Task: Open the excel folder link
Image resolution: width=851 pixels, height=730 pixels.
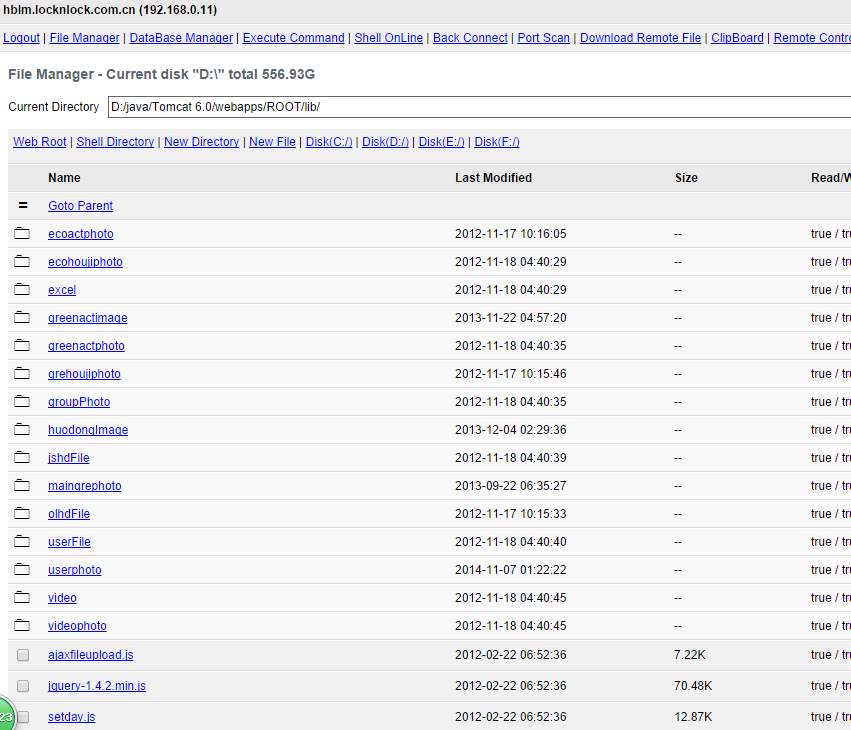Action: 62,290
